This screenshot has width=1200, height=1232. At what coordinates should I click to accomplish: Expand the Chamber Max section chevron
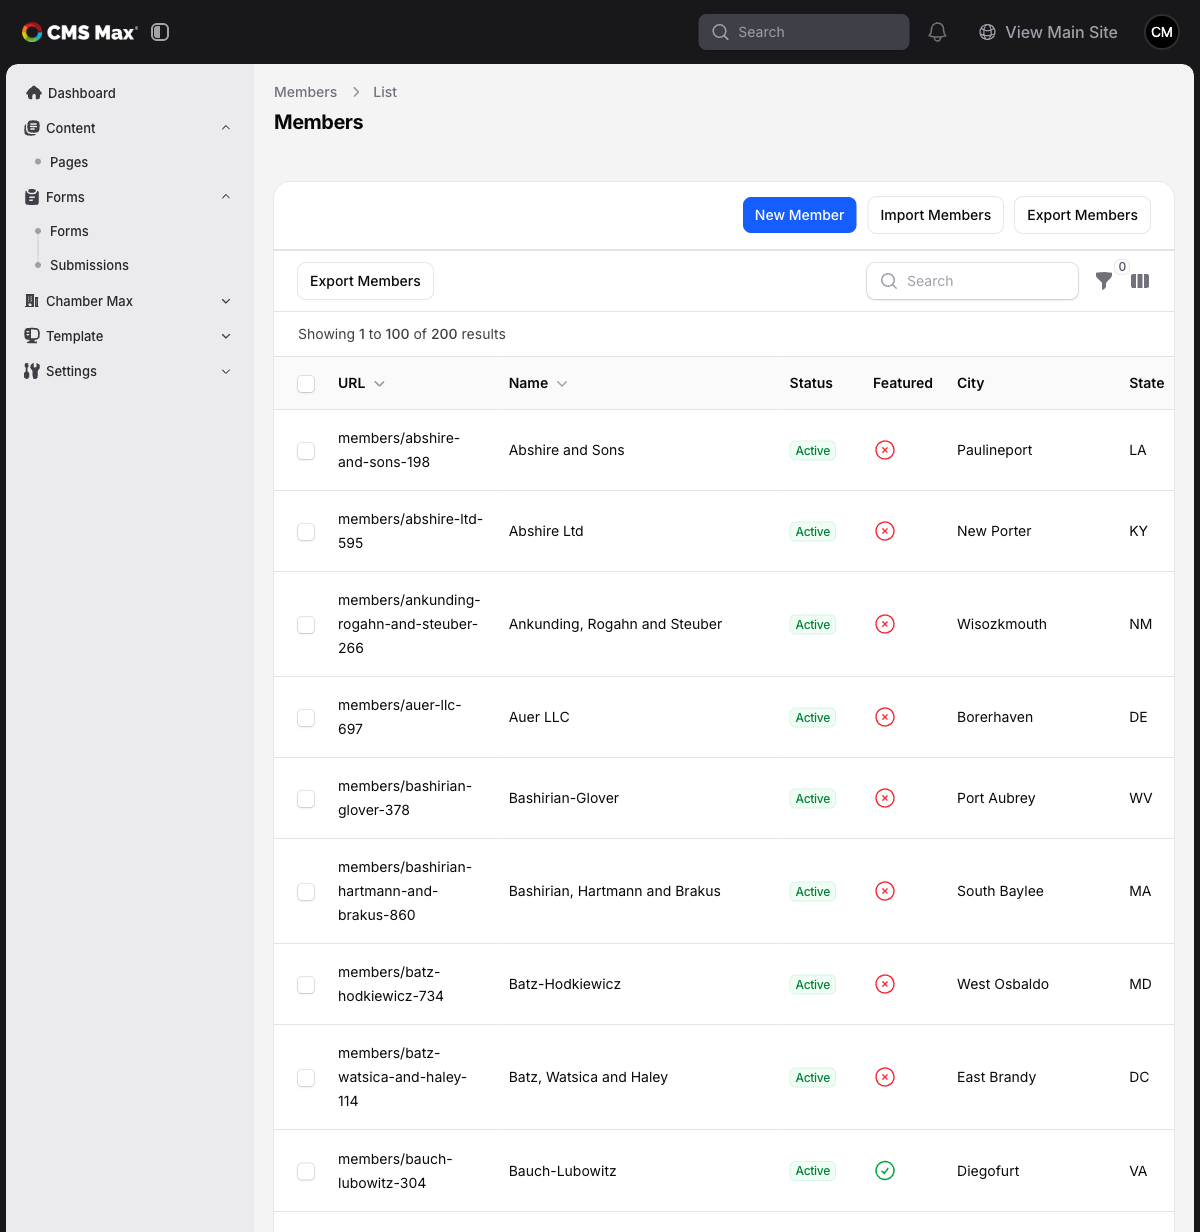pos(226,301)
